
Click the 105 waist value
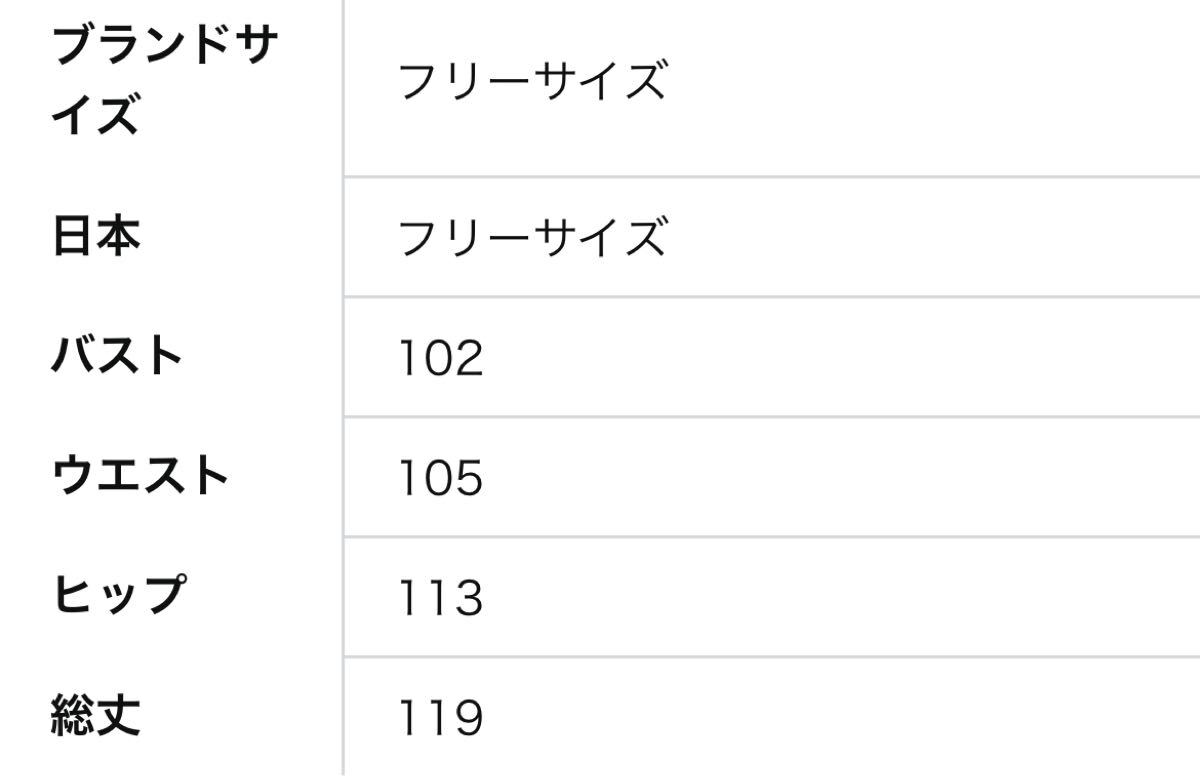pyautogui.click(x=441, y=477)
